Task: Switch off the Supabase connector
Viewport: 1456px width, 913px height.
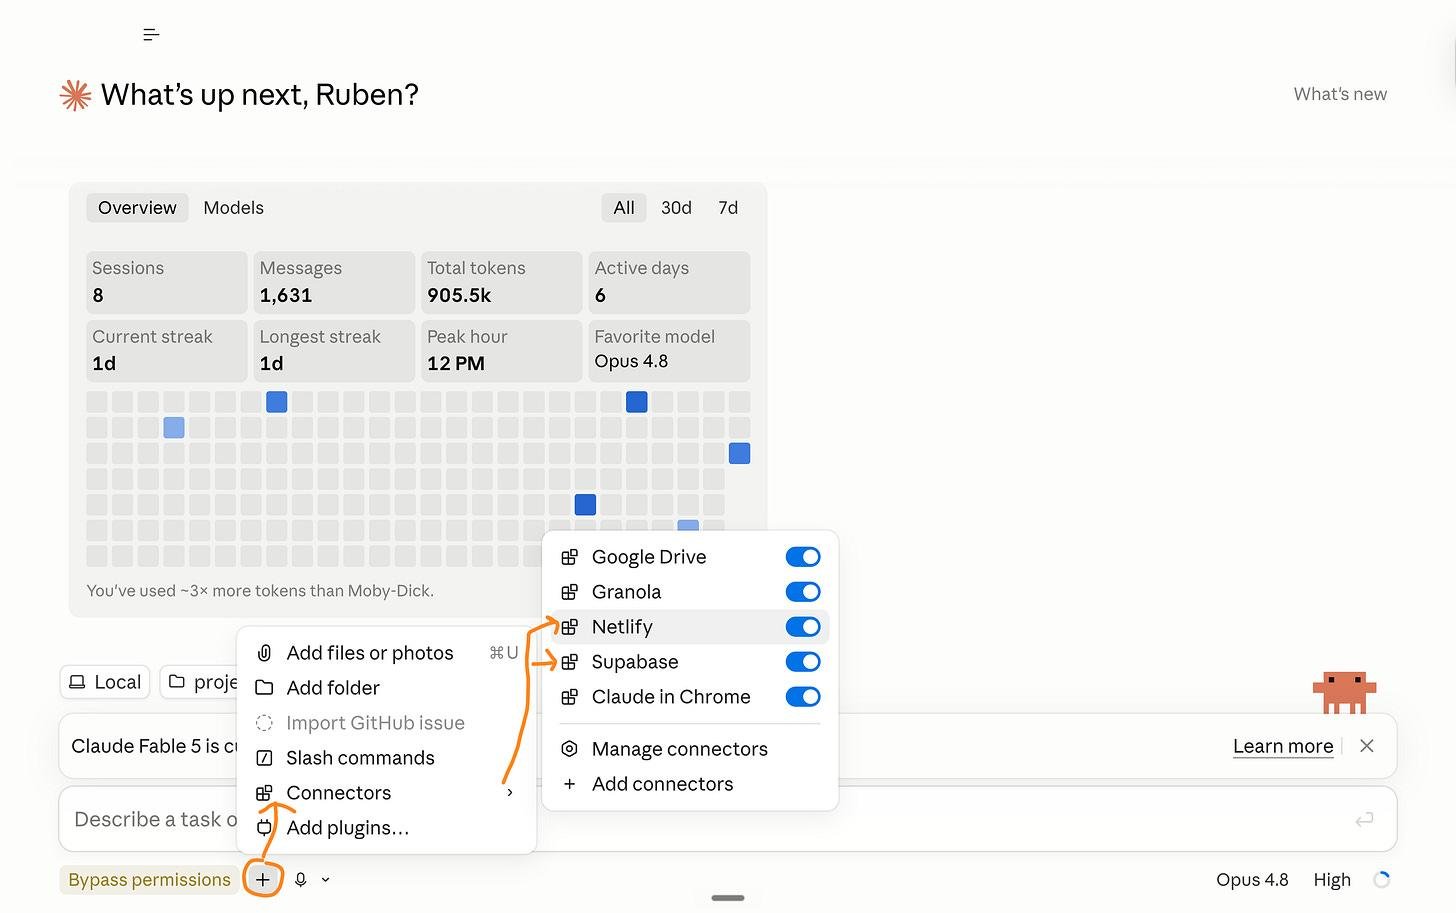Action: (x=803, y=662)
